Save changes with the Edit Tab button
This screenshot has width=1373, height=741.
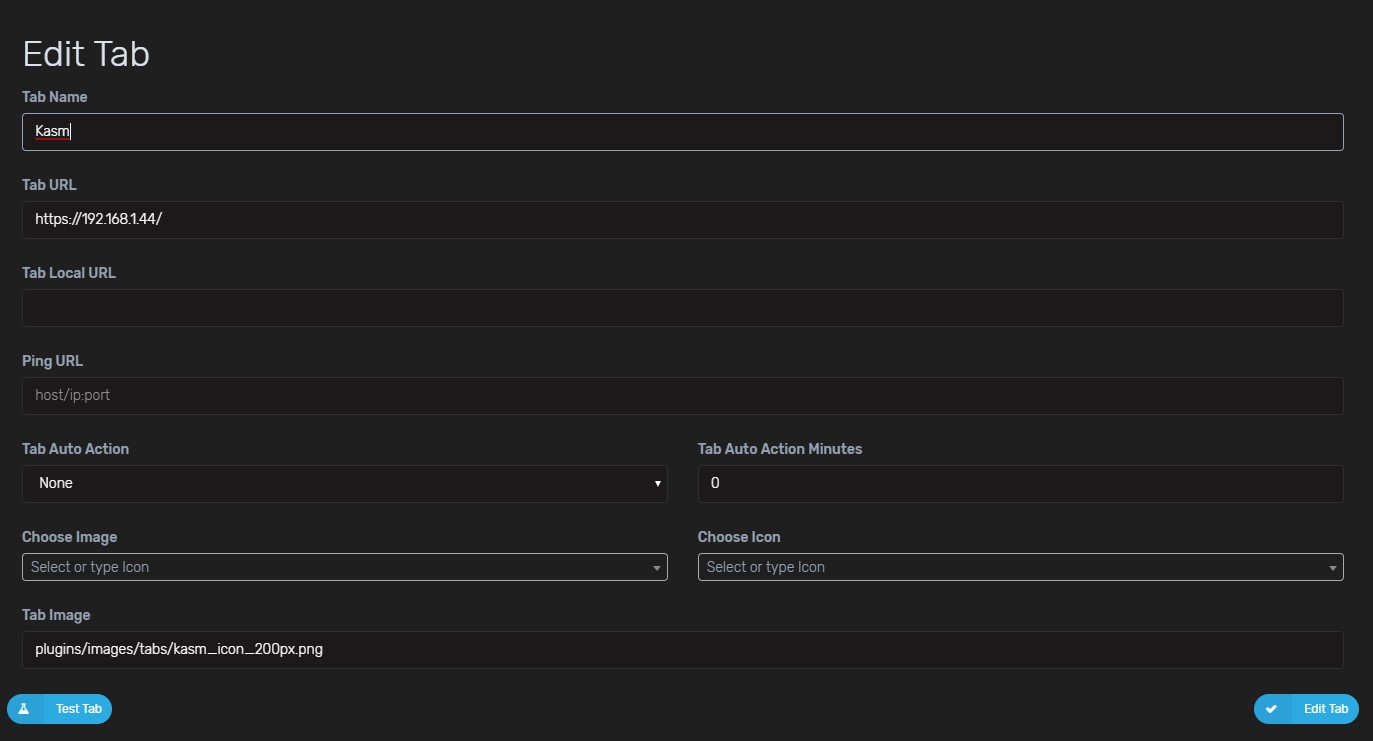click(x=1306, y=709)
